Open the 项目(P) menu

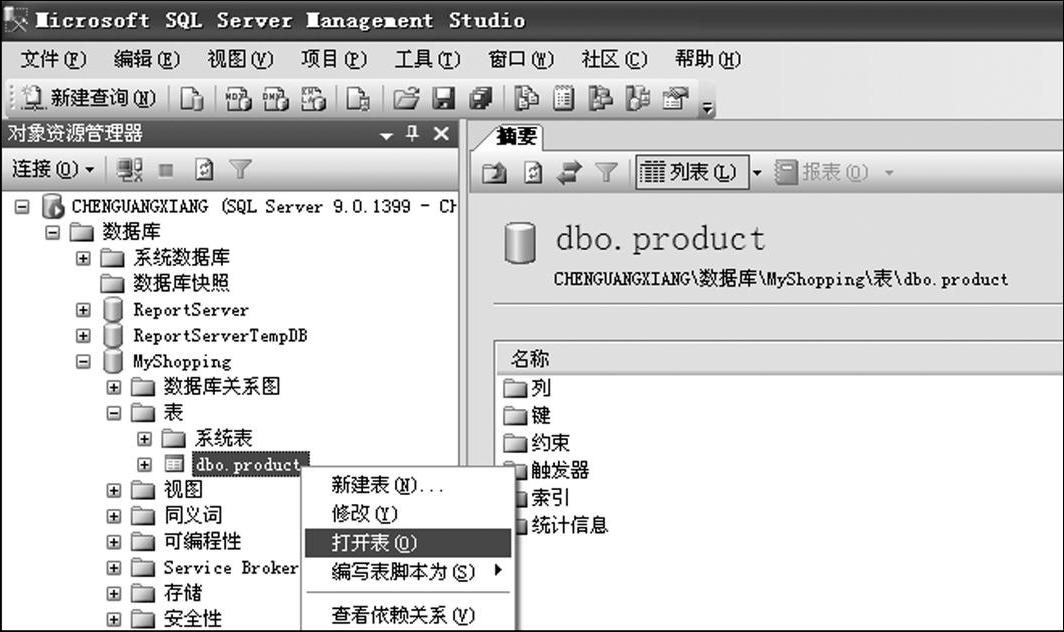(334, 60)
